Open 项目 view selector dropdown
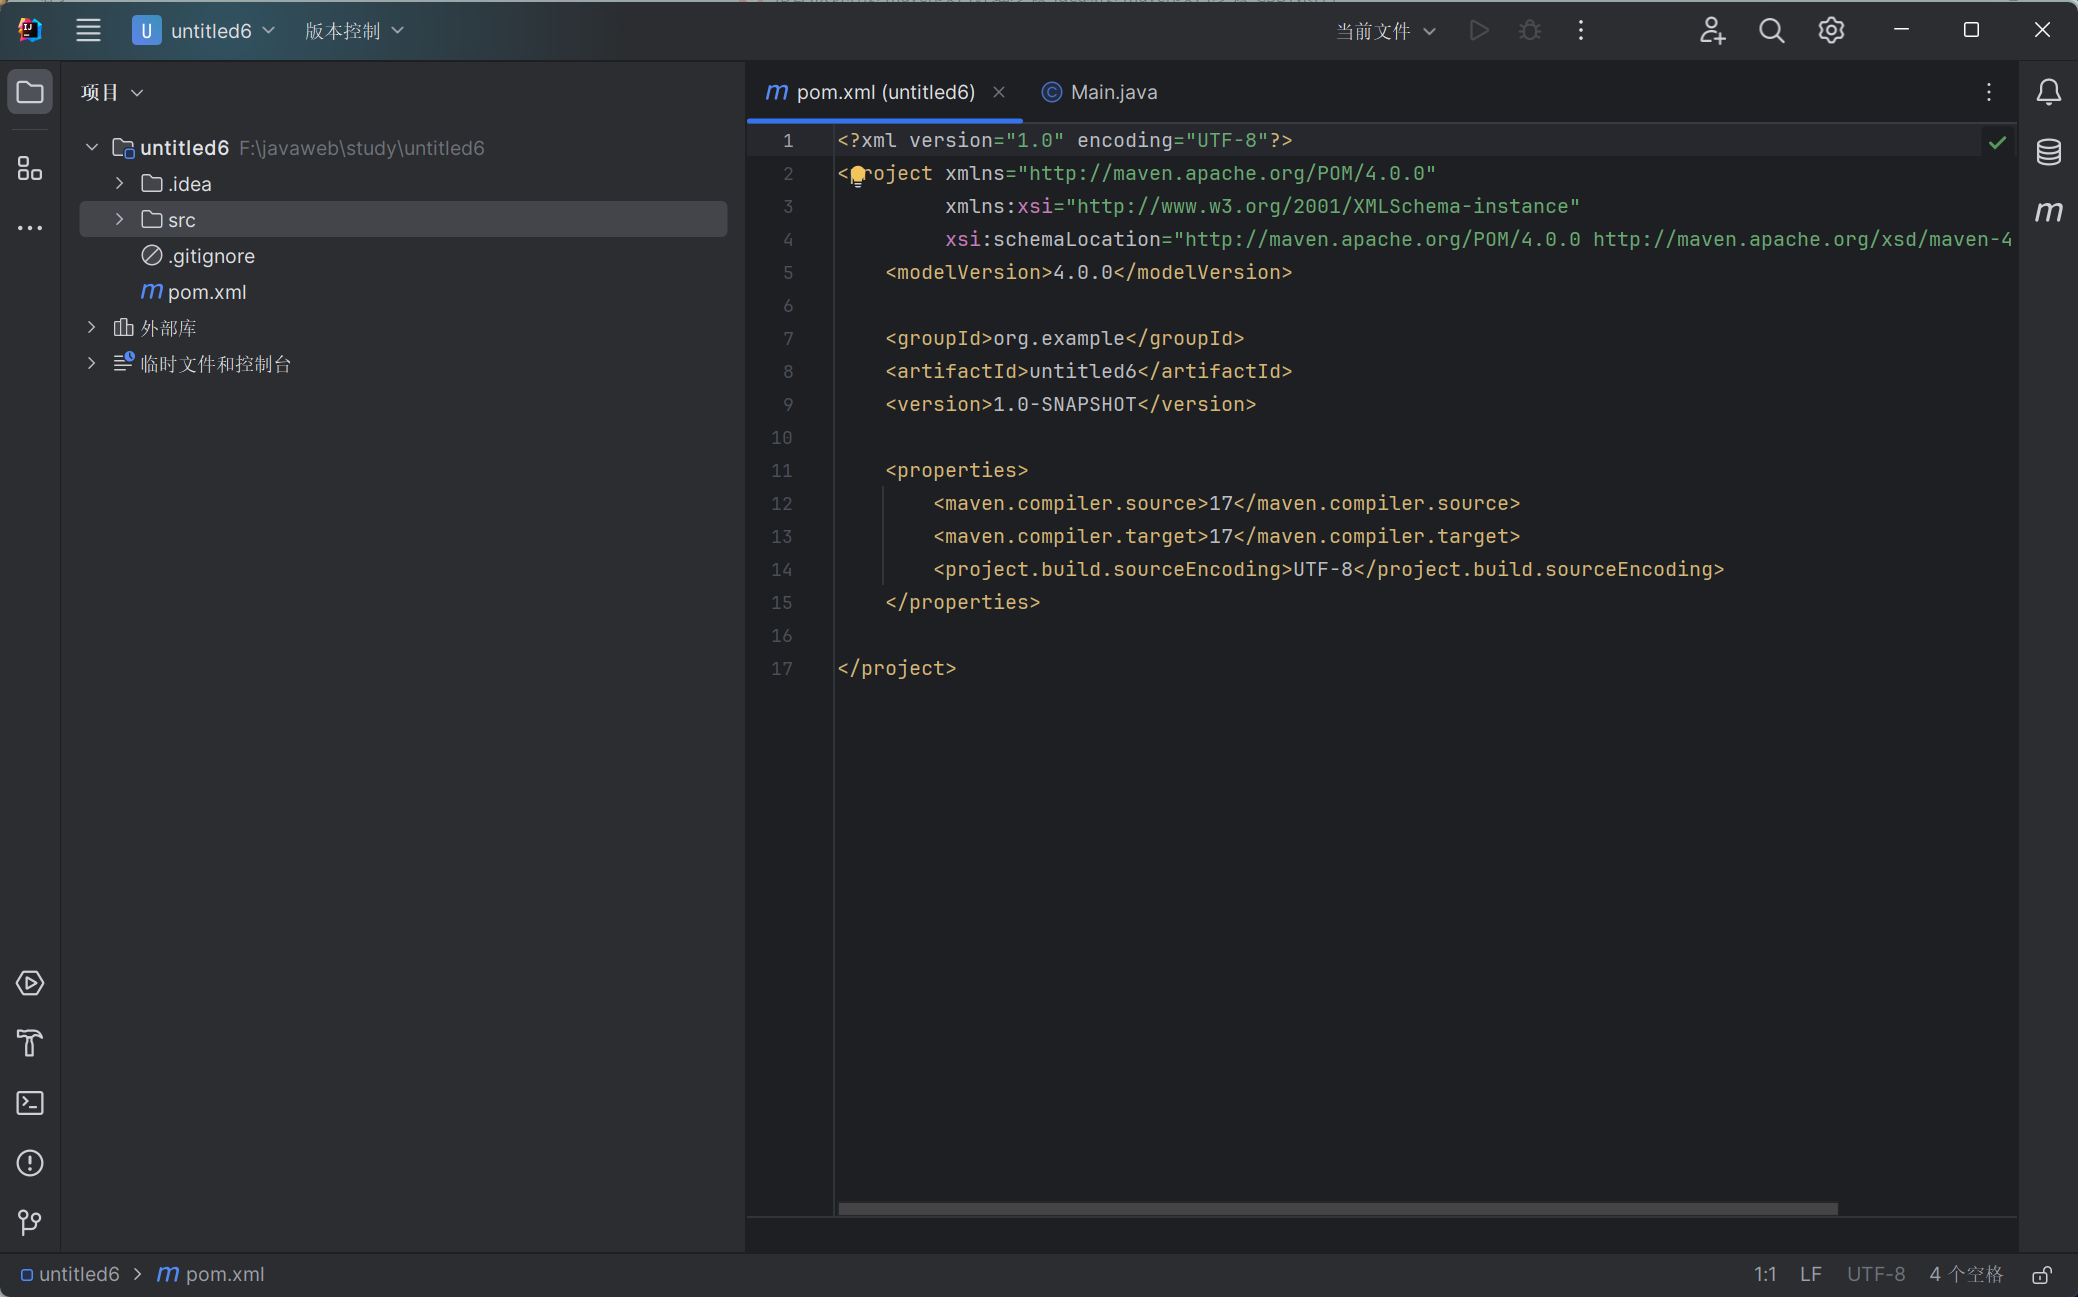Viewport: 2078px width, 1297px height. click(x=112, y=92)
